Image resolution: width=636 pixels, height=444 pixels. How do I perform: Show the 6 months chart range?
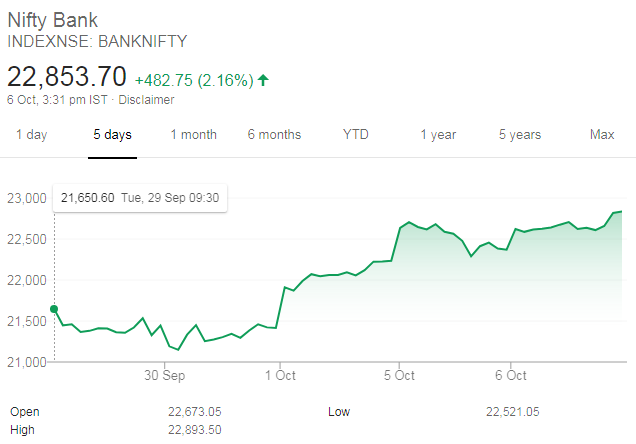(274, 134)
